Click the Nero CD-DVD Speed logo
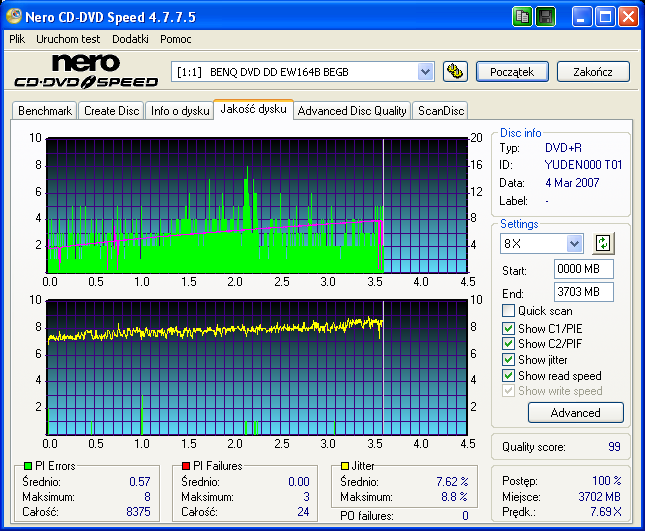Screen dimensions: 645x531 click(x=84, y=72)
